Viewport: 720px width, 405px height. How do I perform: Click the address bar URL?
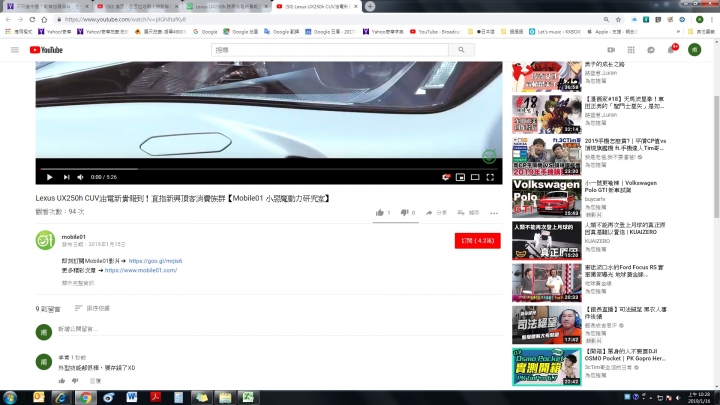point(125,19)
